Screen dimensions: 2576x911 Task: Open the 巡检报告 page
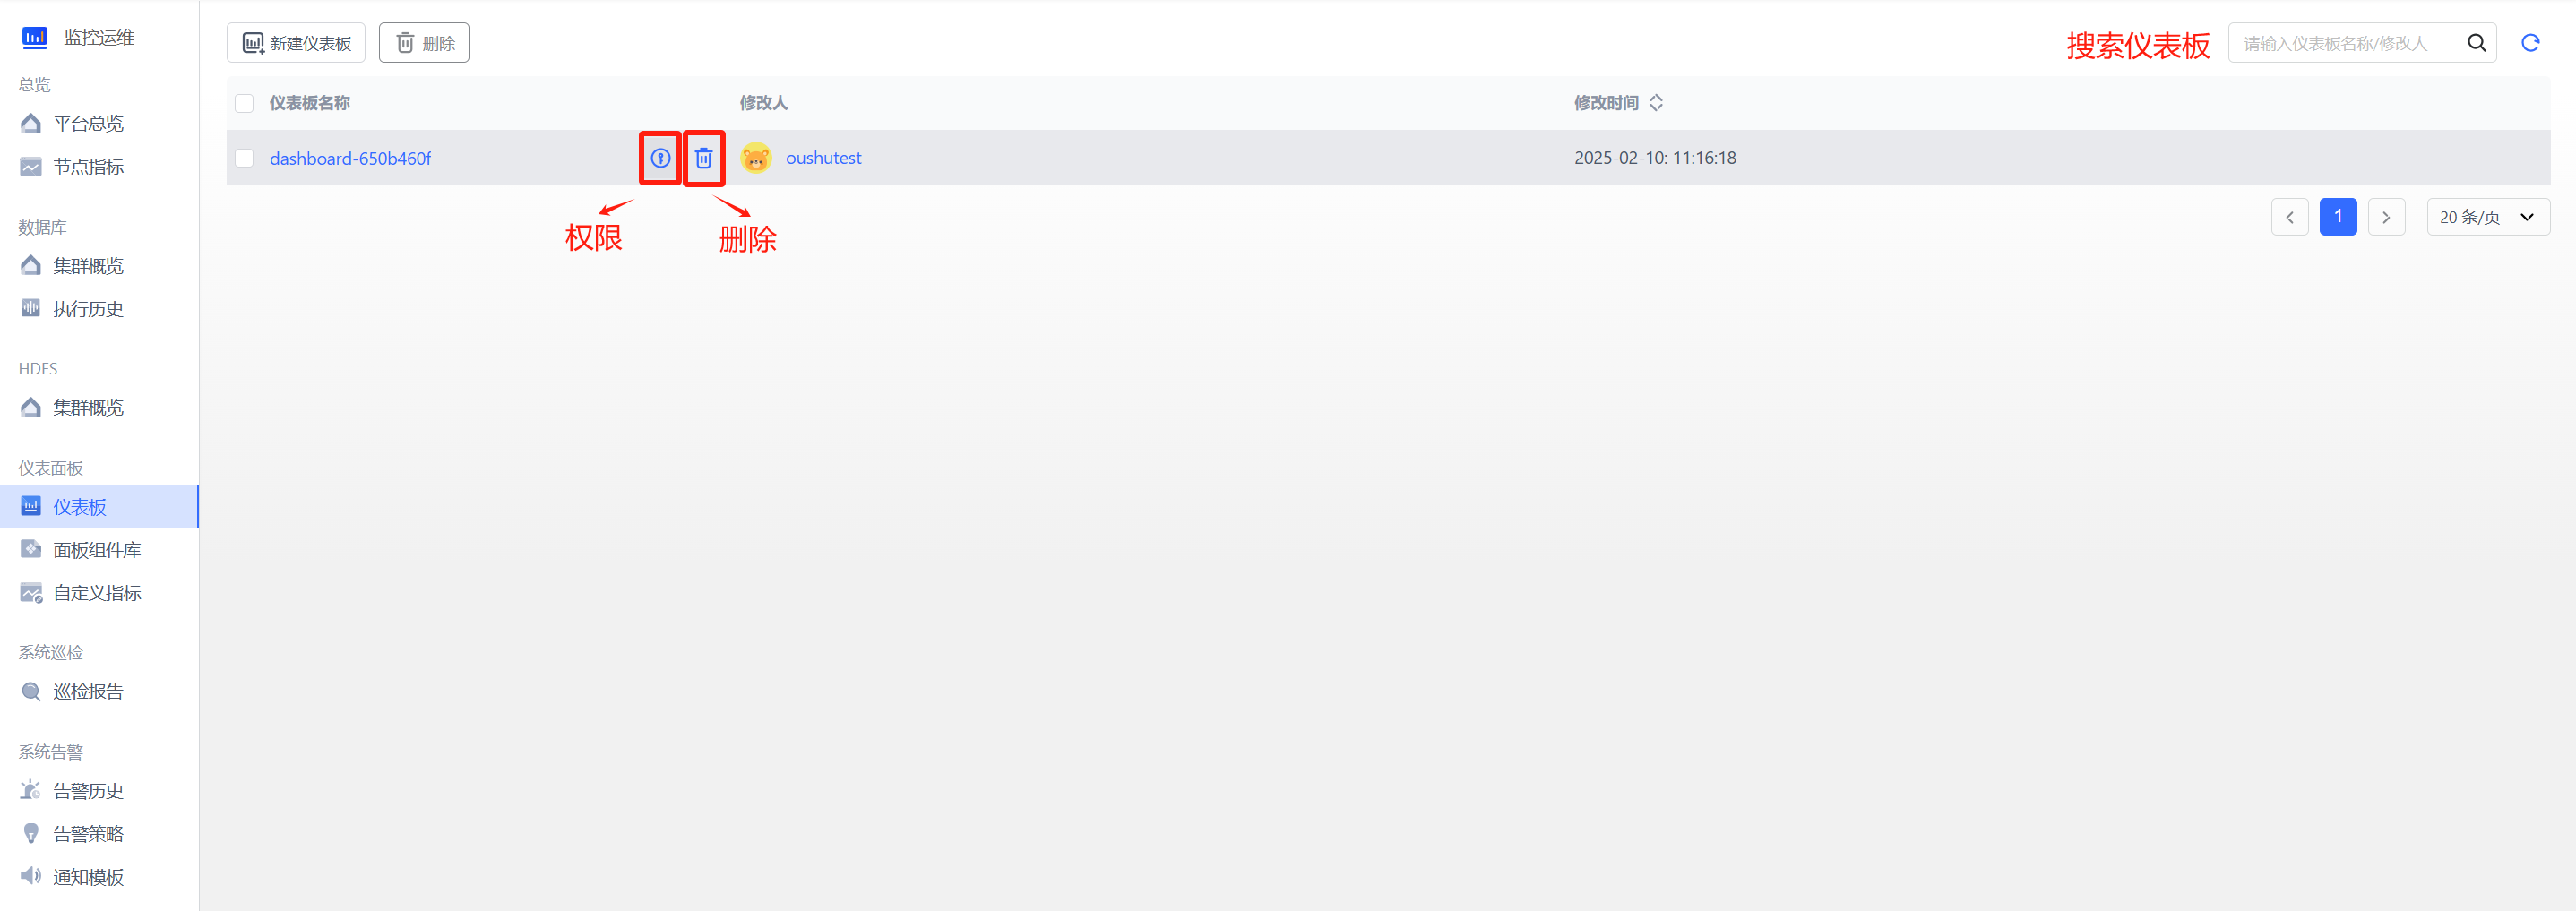pos(88,692)
